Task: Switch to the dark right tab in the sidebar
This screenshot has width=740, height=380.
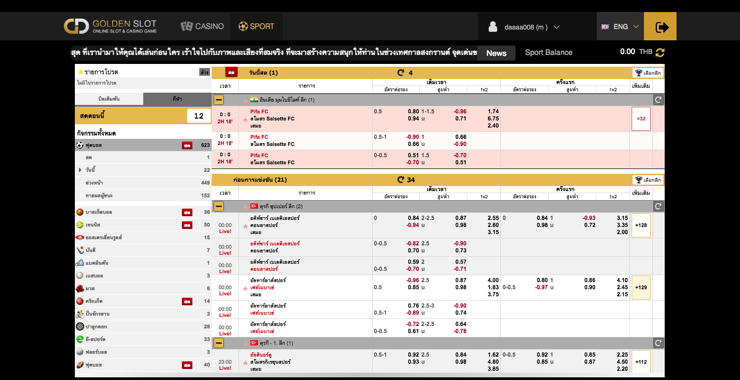Action: 177,99
